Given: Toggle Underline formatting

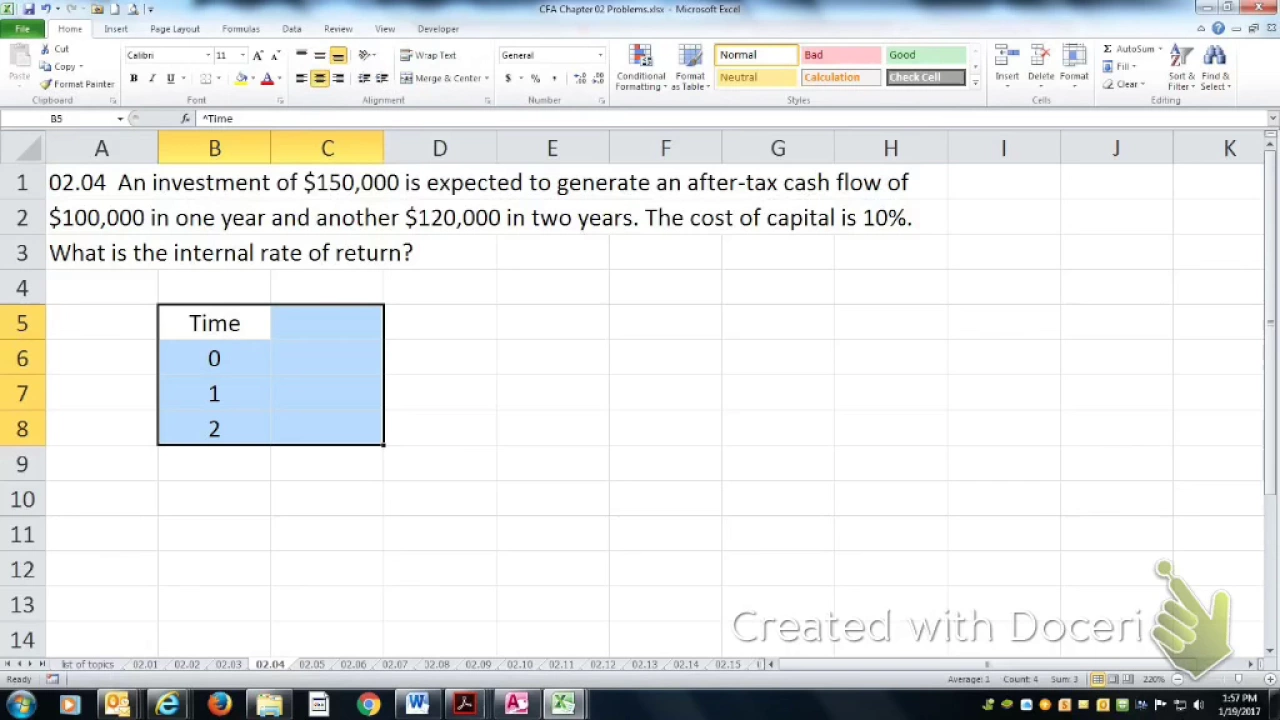Looking at the screenshot, I should coord(170,78).
